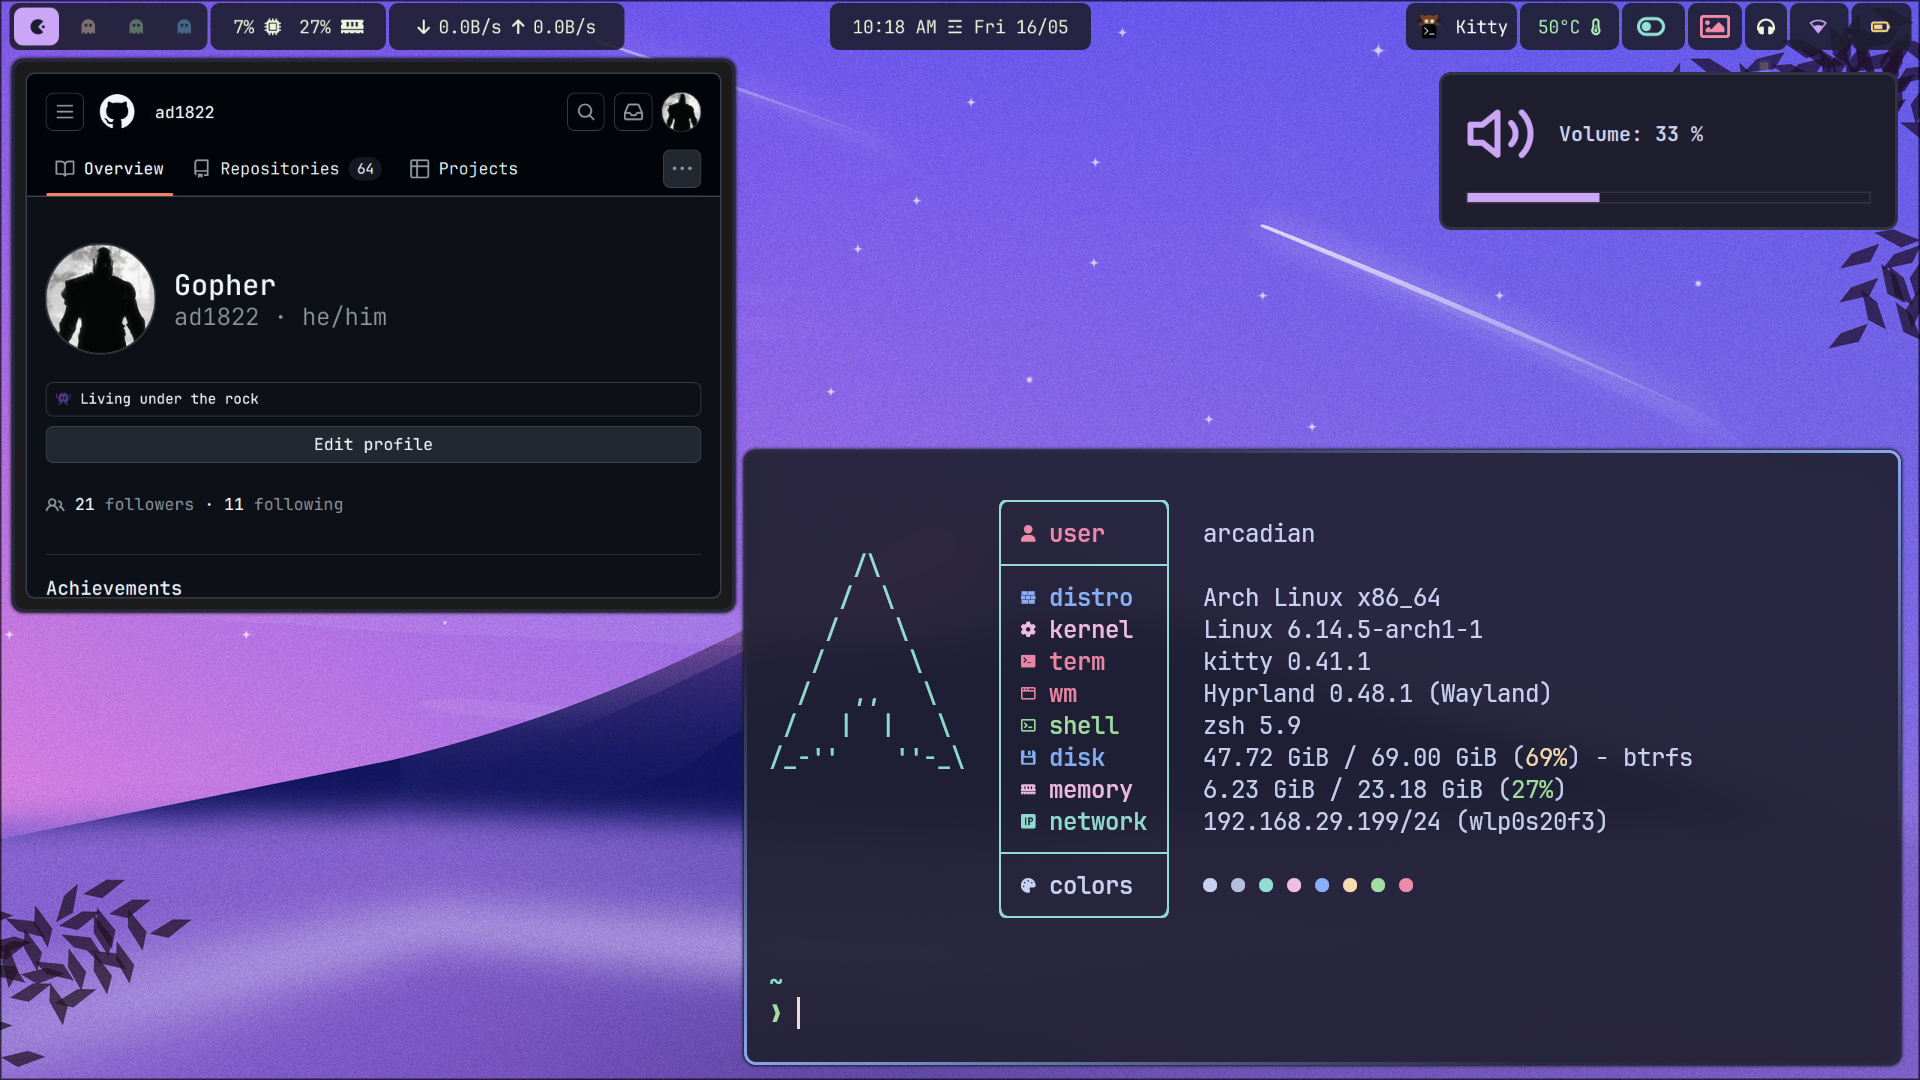This screenshot has width=1920, height=1080.
Task: Click the battery icon in top bar
Action: (x=1880, y=27)
